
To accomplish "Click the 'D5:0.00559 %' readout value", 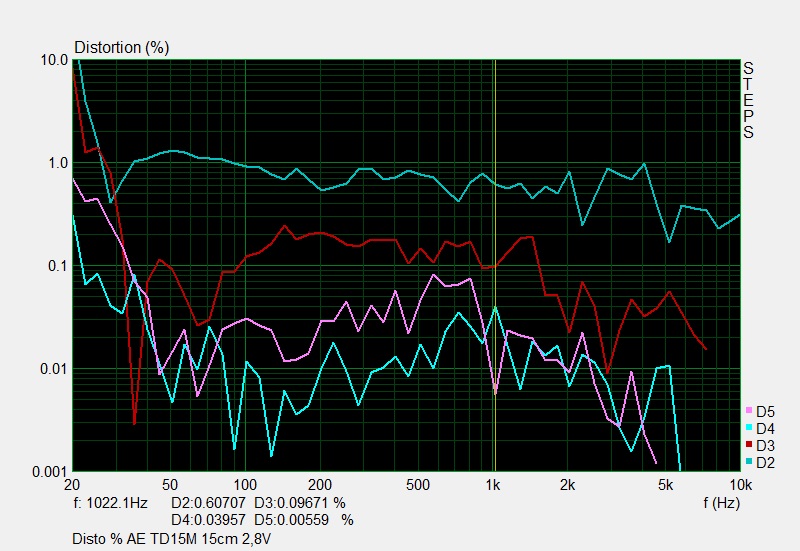I will pyautogui.click(x=304, y=520).
